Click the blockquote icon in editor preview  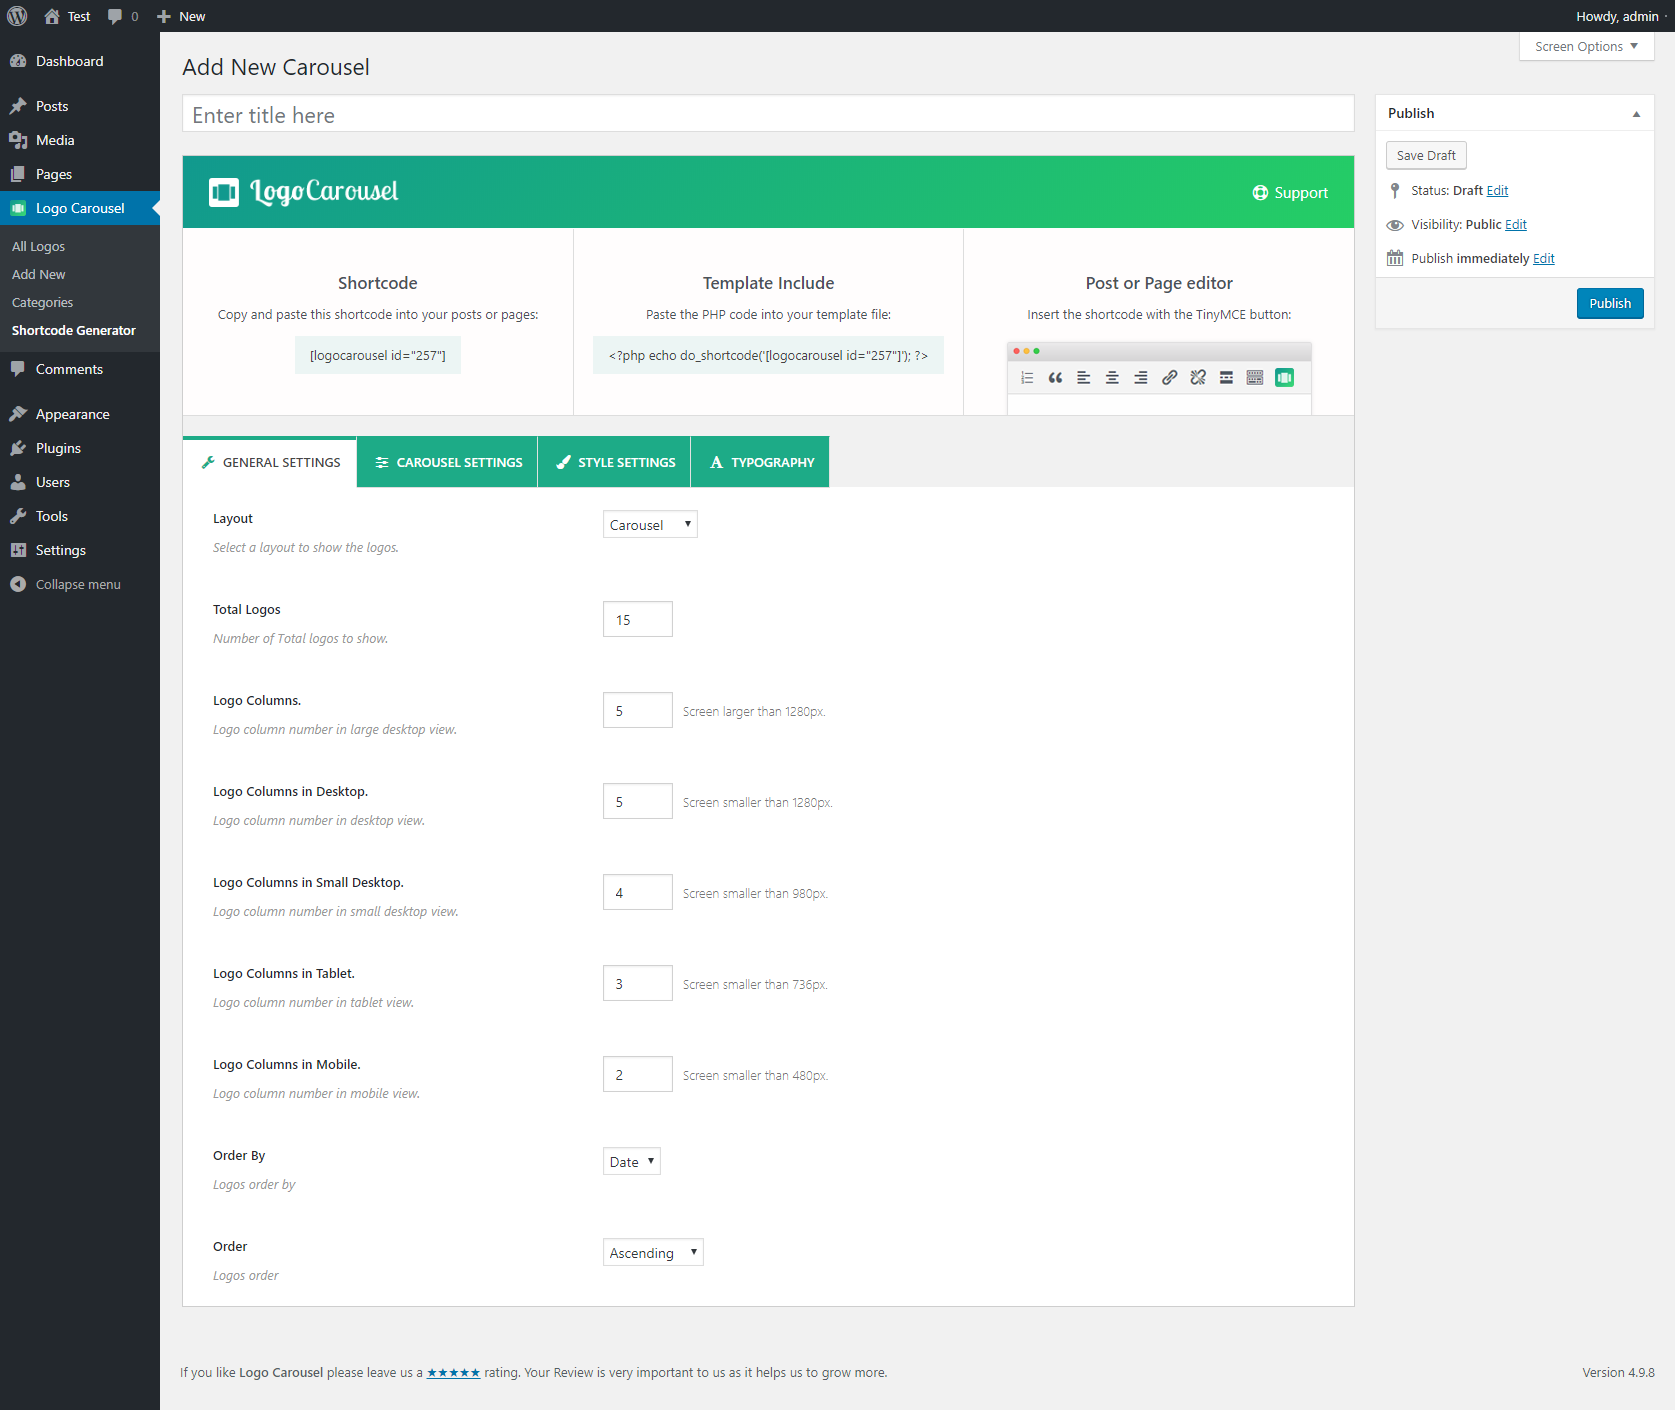click(1055, 377)
